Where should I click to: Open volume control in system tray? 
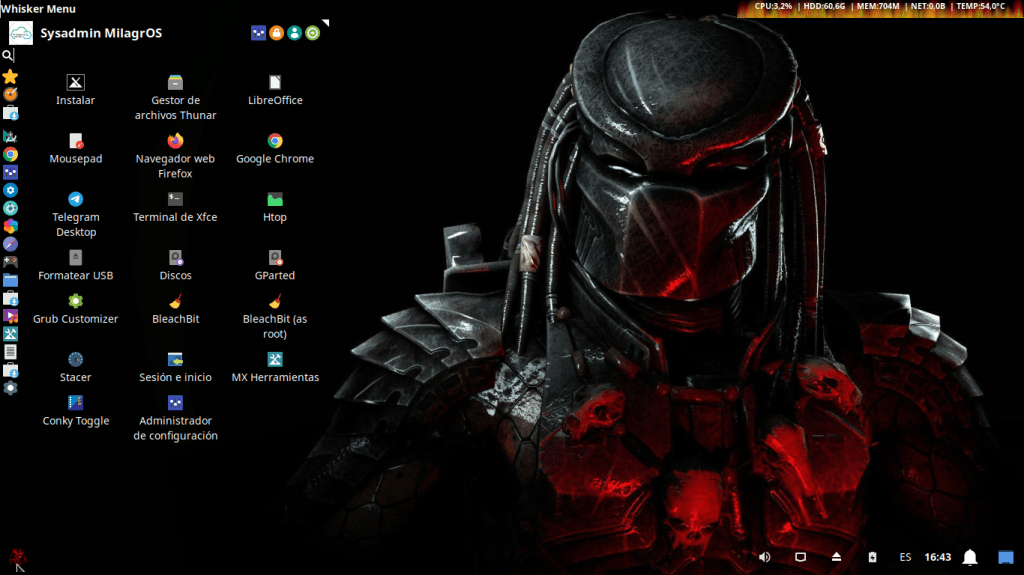coord(765,557)
